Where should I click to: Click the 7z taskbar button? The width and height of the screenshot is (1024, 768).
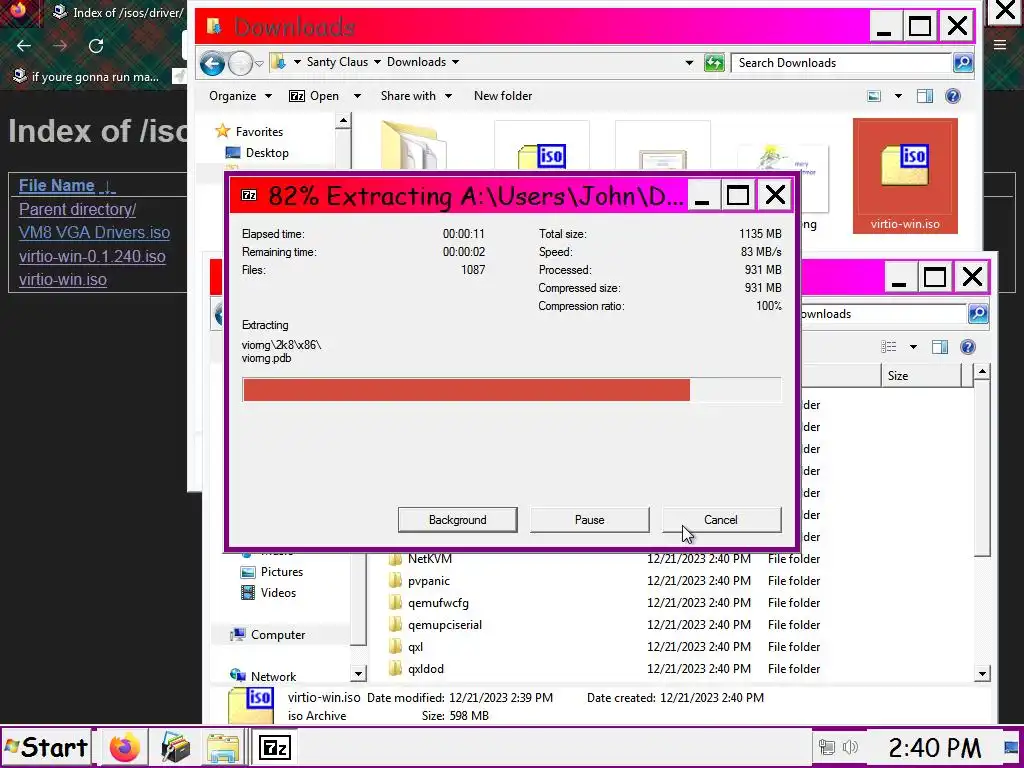point(274,748)
